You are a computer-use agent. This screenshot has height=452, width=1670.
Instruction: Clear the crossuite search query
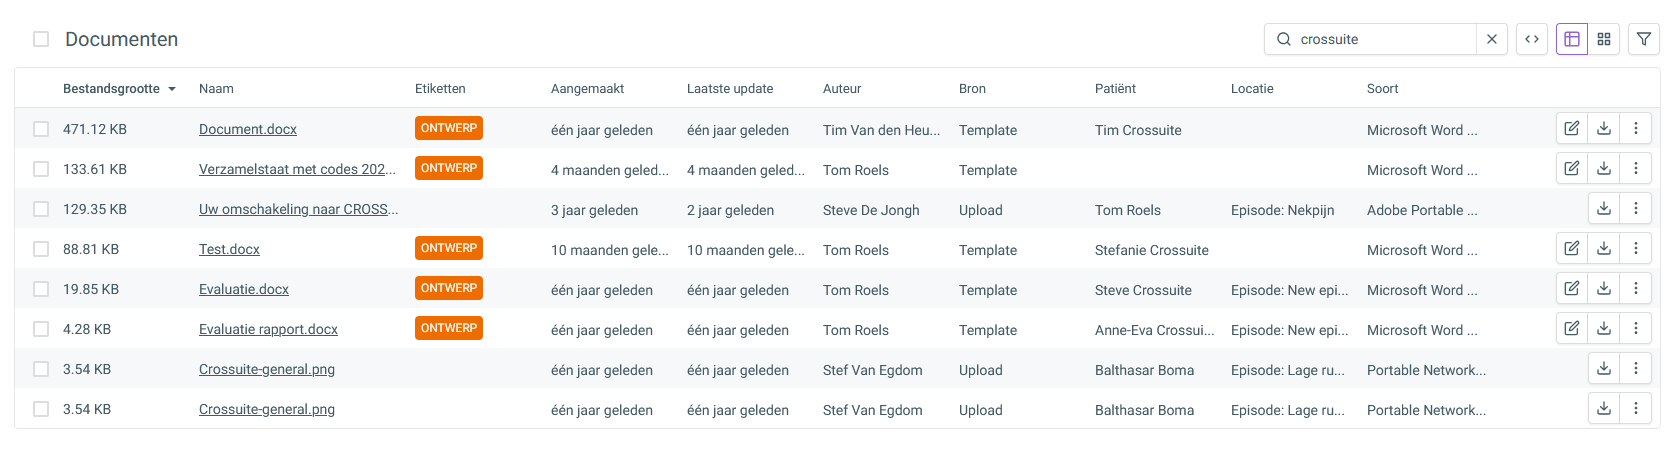pos(1491,39)
